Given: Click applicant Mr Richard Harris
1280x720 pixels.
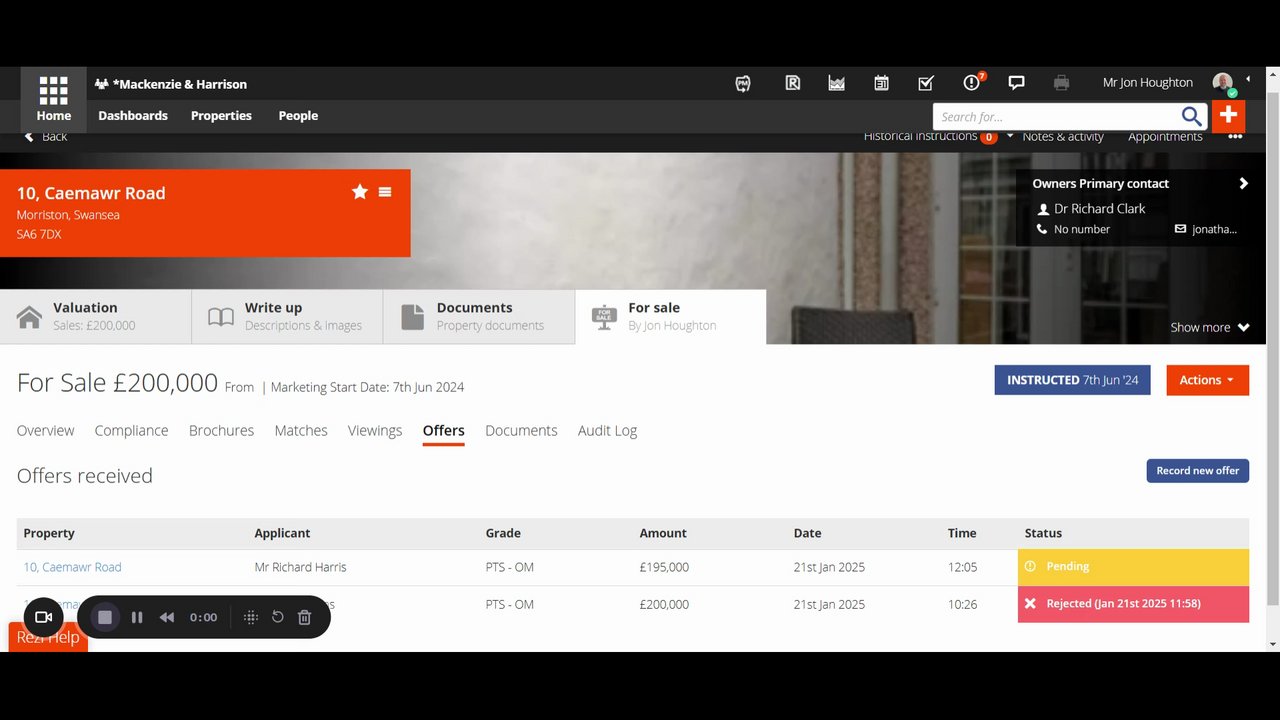Looking at the screenshot, I should click(x=300, y=567).
